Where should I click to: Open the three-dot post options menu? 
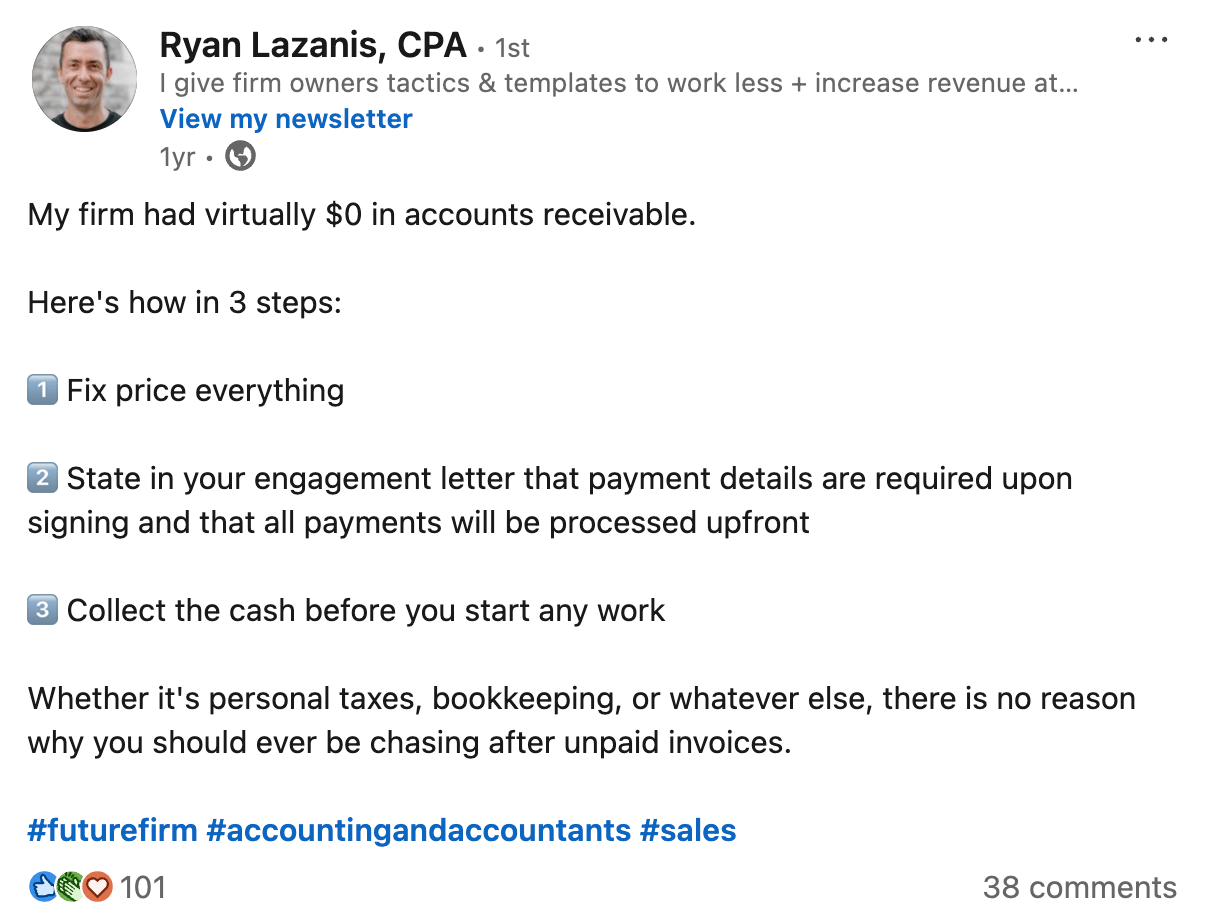click(1152, 39)
